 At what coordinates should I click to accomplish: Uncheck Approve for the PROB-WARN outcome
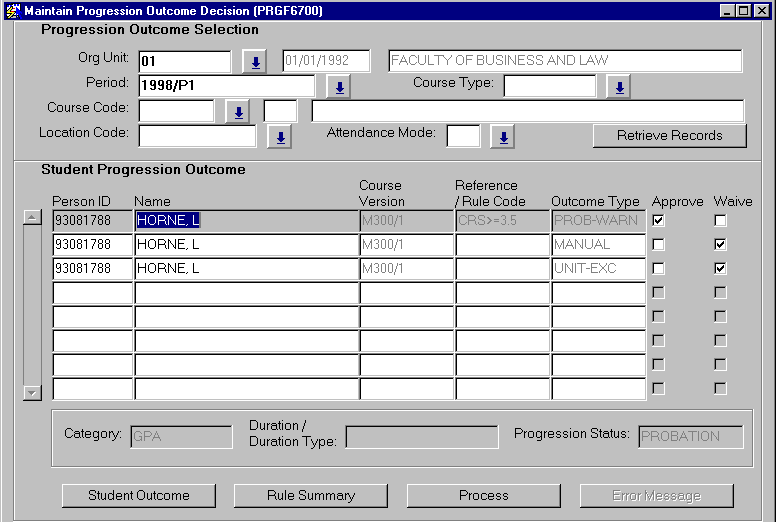click(x=658, y=220)
